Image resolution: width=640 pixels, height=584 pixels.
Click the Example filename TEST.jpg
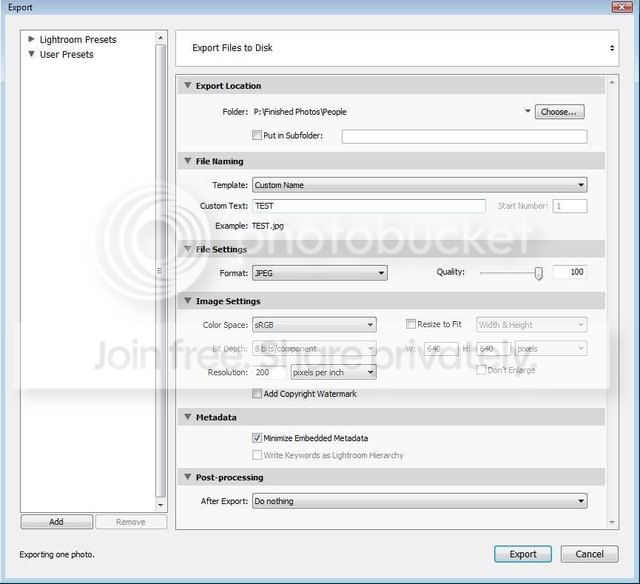pyautogui.click(x=268, y=226)
